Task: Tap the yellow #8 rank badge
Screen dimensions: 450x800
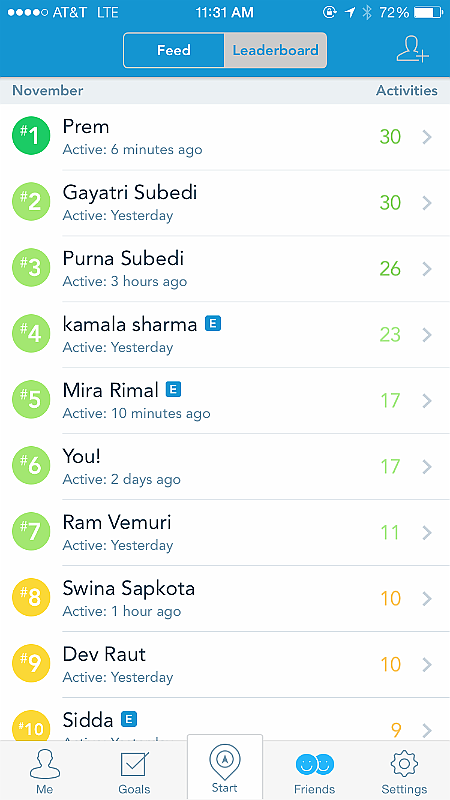Action: coord(31,597)
